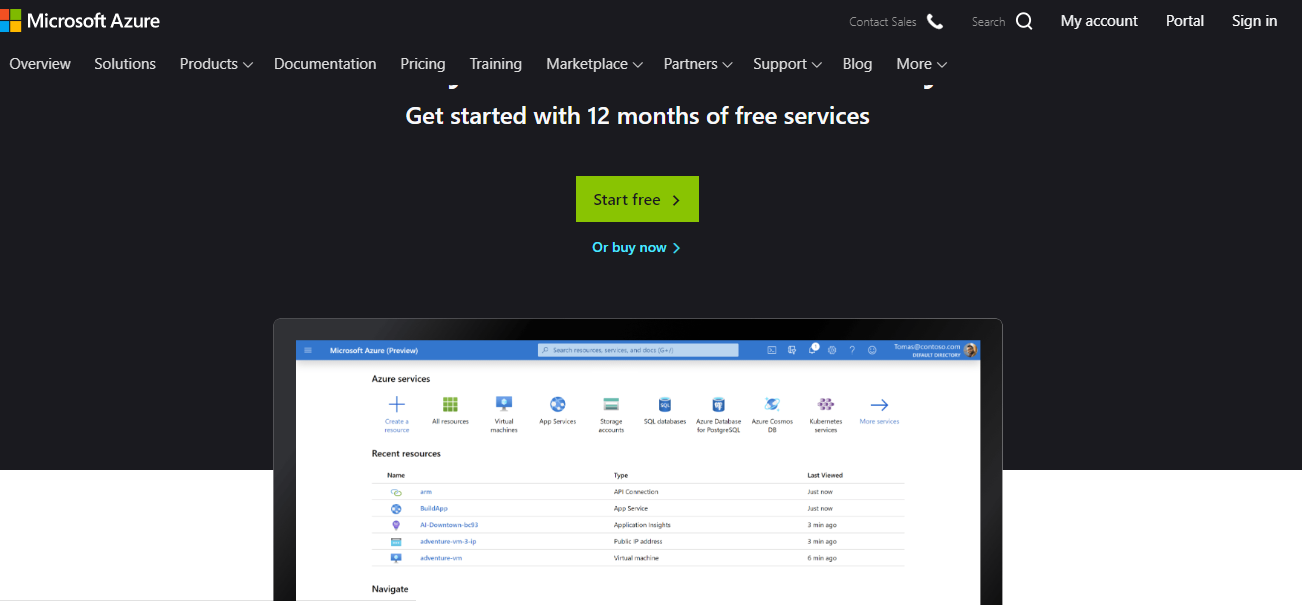The width and height of the screenshot is (1302, 605).
Task: Go to the Overview nav item
Action: pos(40,64)
